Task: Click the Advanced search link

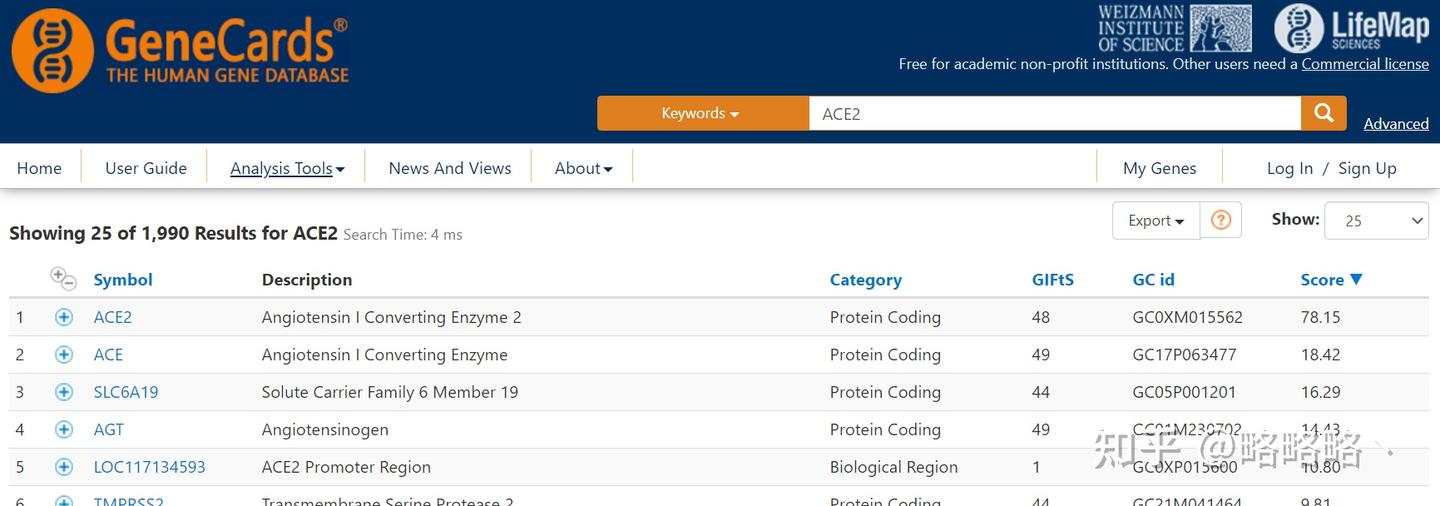Action: click(x=1396, y=124)
